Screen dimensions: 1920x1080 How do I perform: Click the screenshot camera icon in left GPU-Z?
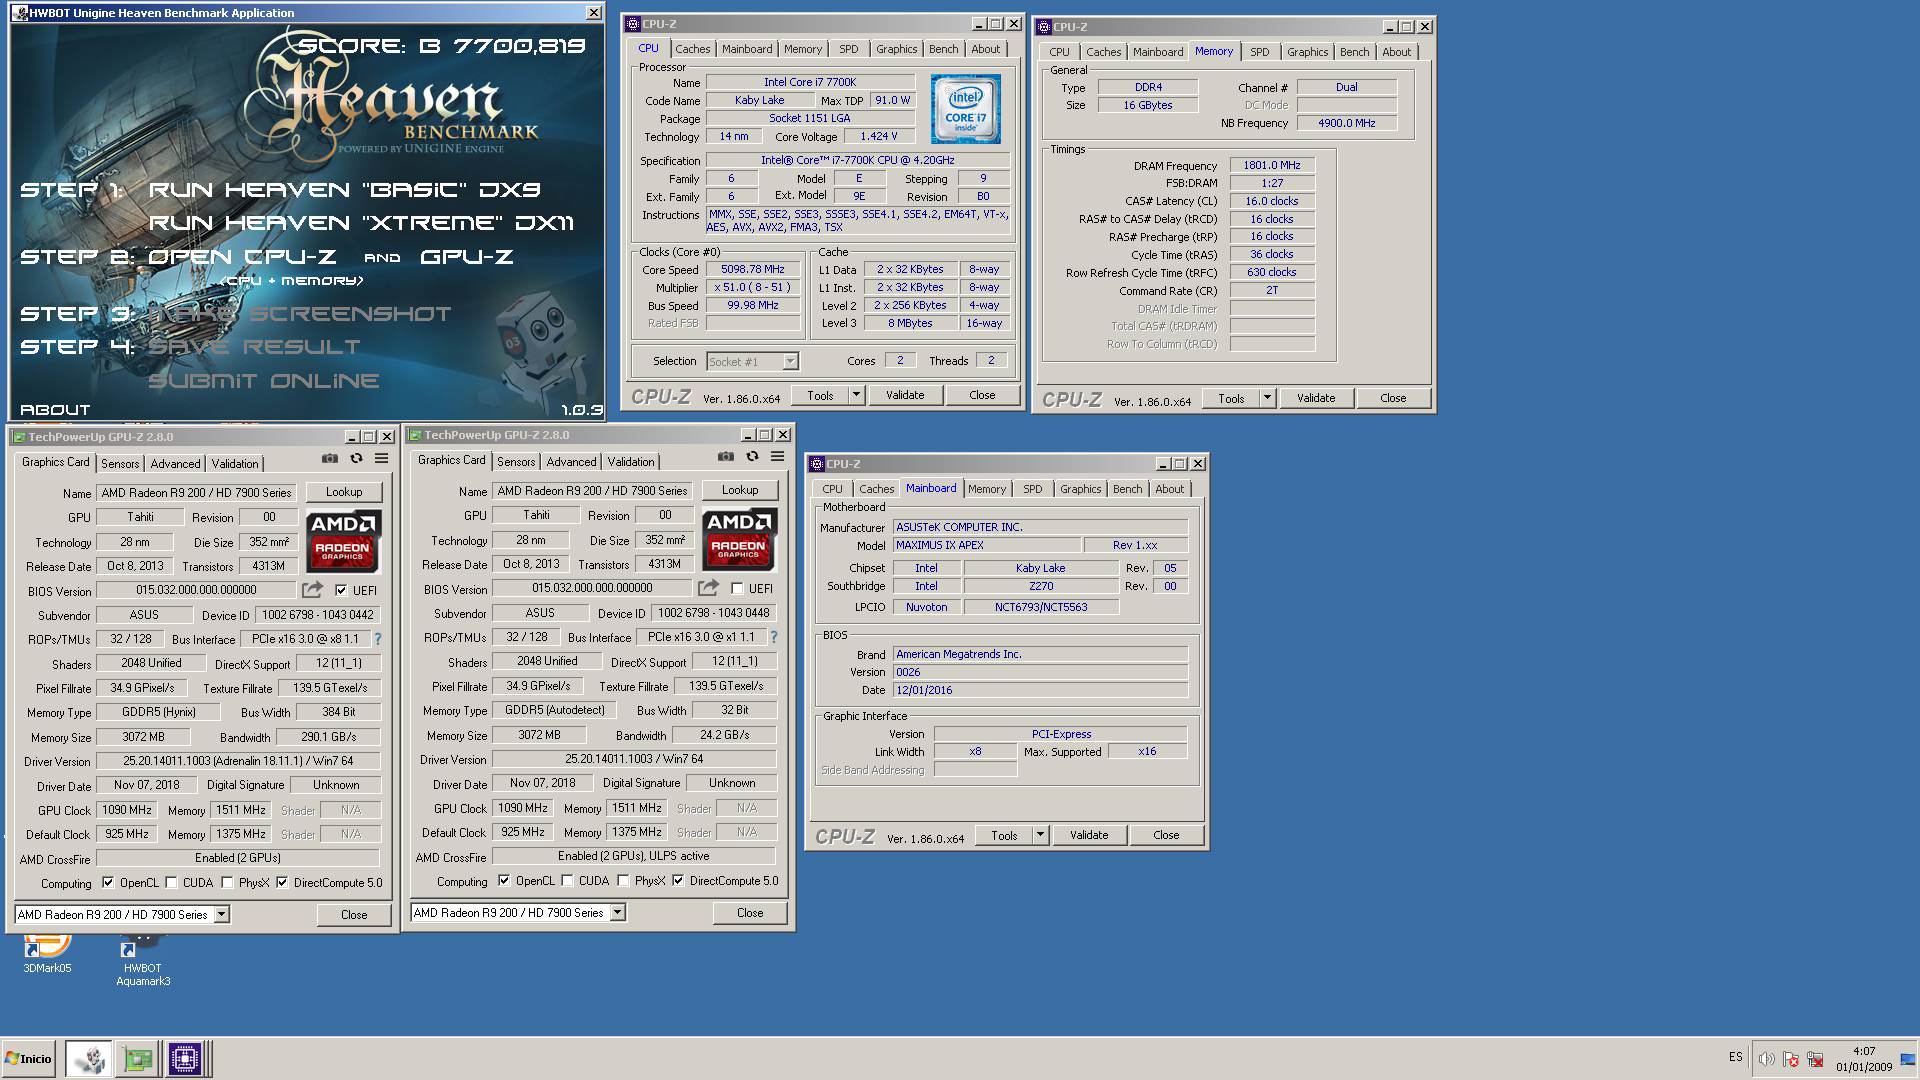pyautogui.click(x=330, y=458)
